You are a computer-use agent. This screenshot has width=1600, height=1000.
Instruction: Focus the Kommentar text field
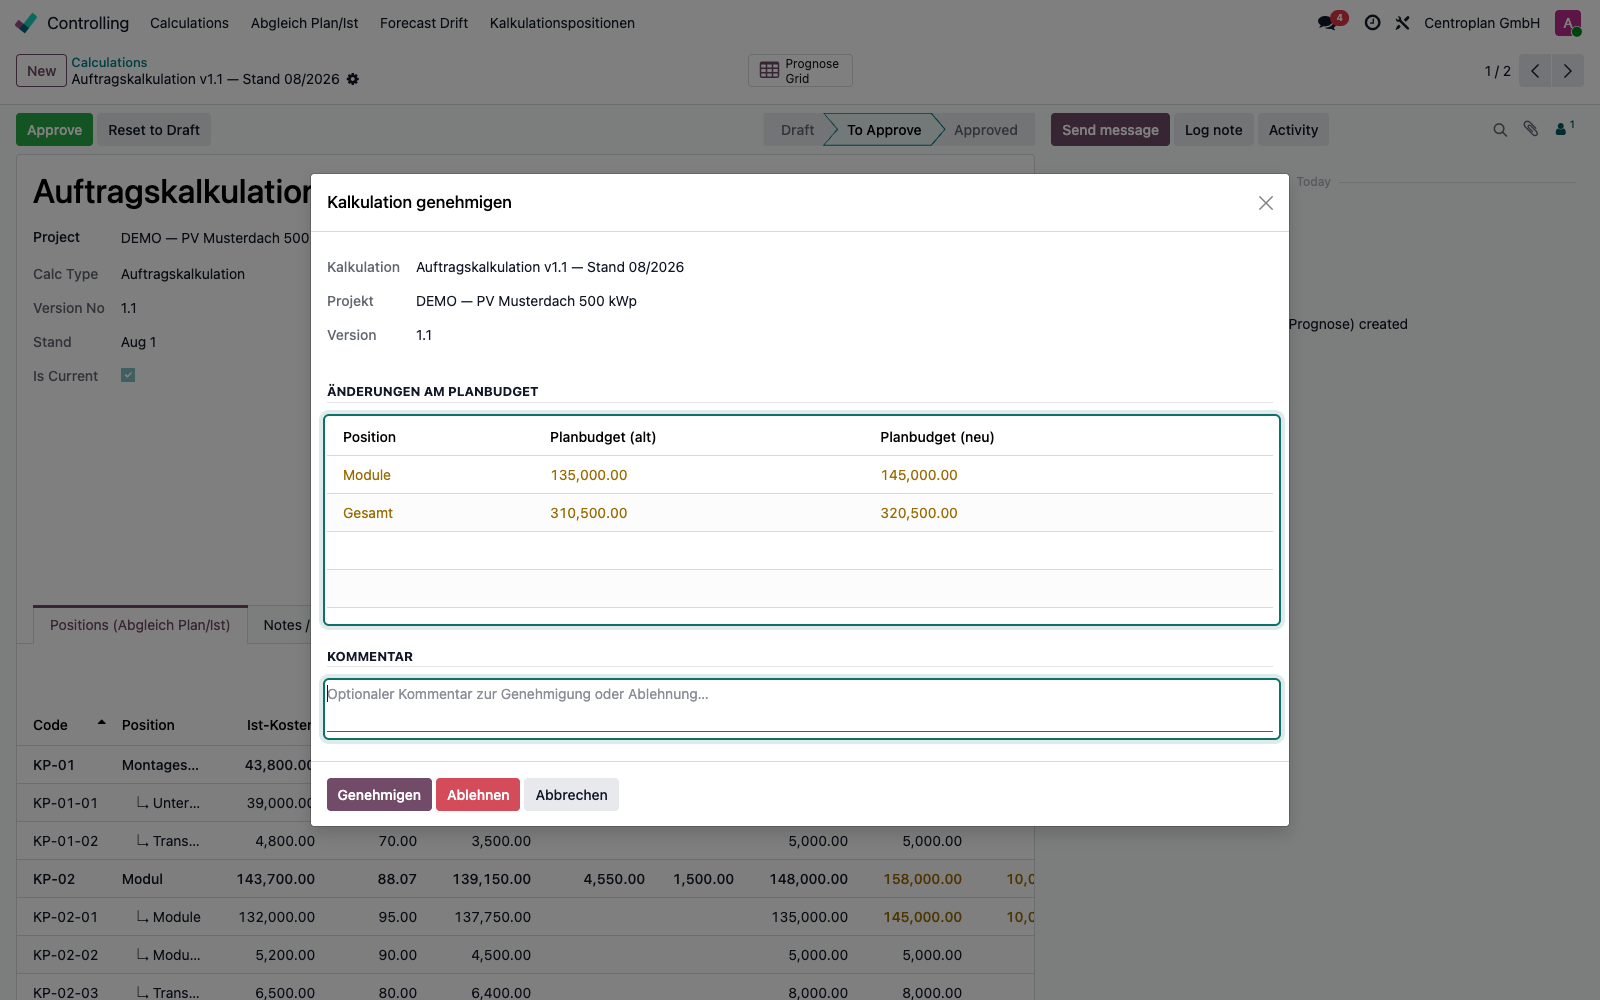[801, 709]
